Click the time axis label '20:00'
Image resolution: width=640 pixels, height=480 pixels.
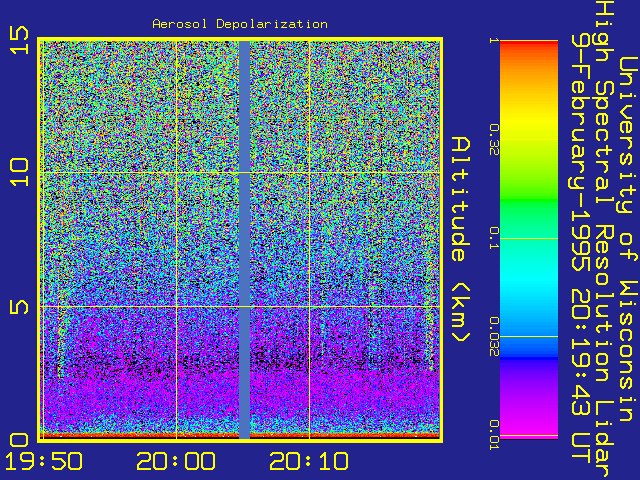click(x=176, y=461)
